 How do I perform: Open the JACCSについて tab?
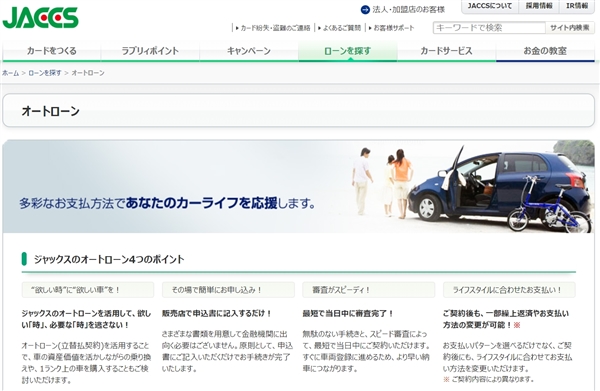click(x=489, y=6)
